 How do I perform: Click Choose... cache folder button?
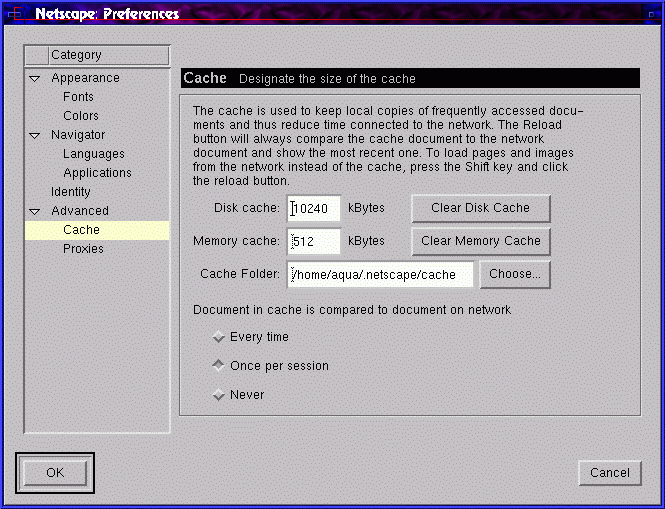[515, 274]
